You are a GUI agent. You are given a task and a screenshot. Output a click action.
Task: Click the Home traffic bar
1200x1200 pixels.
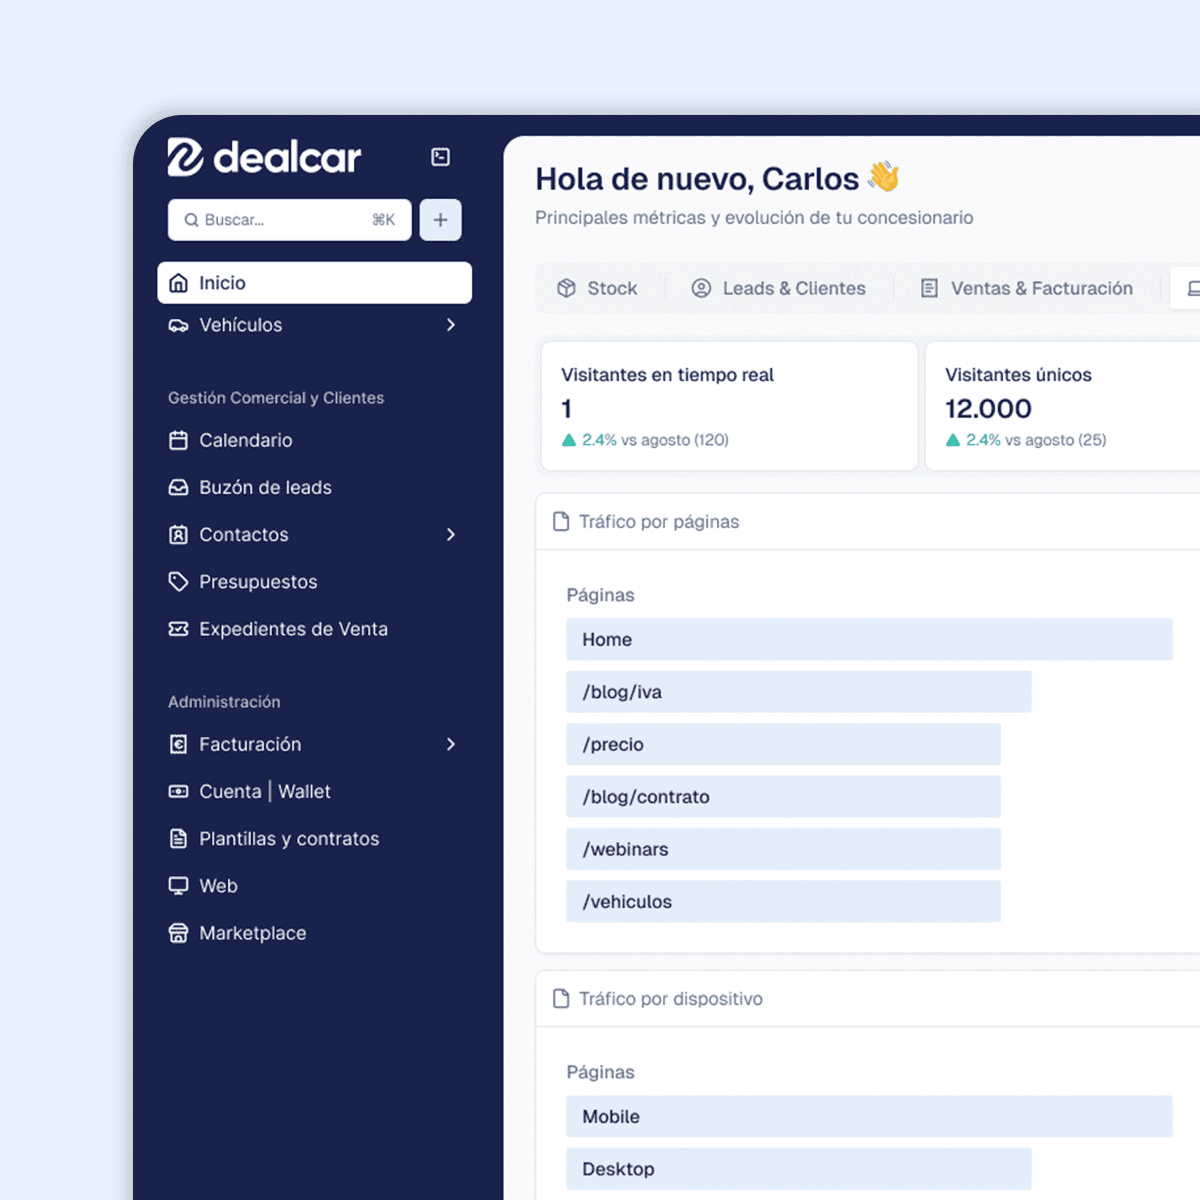[x=869, y=639]
